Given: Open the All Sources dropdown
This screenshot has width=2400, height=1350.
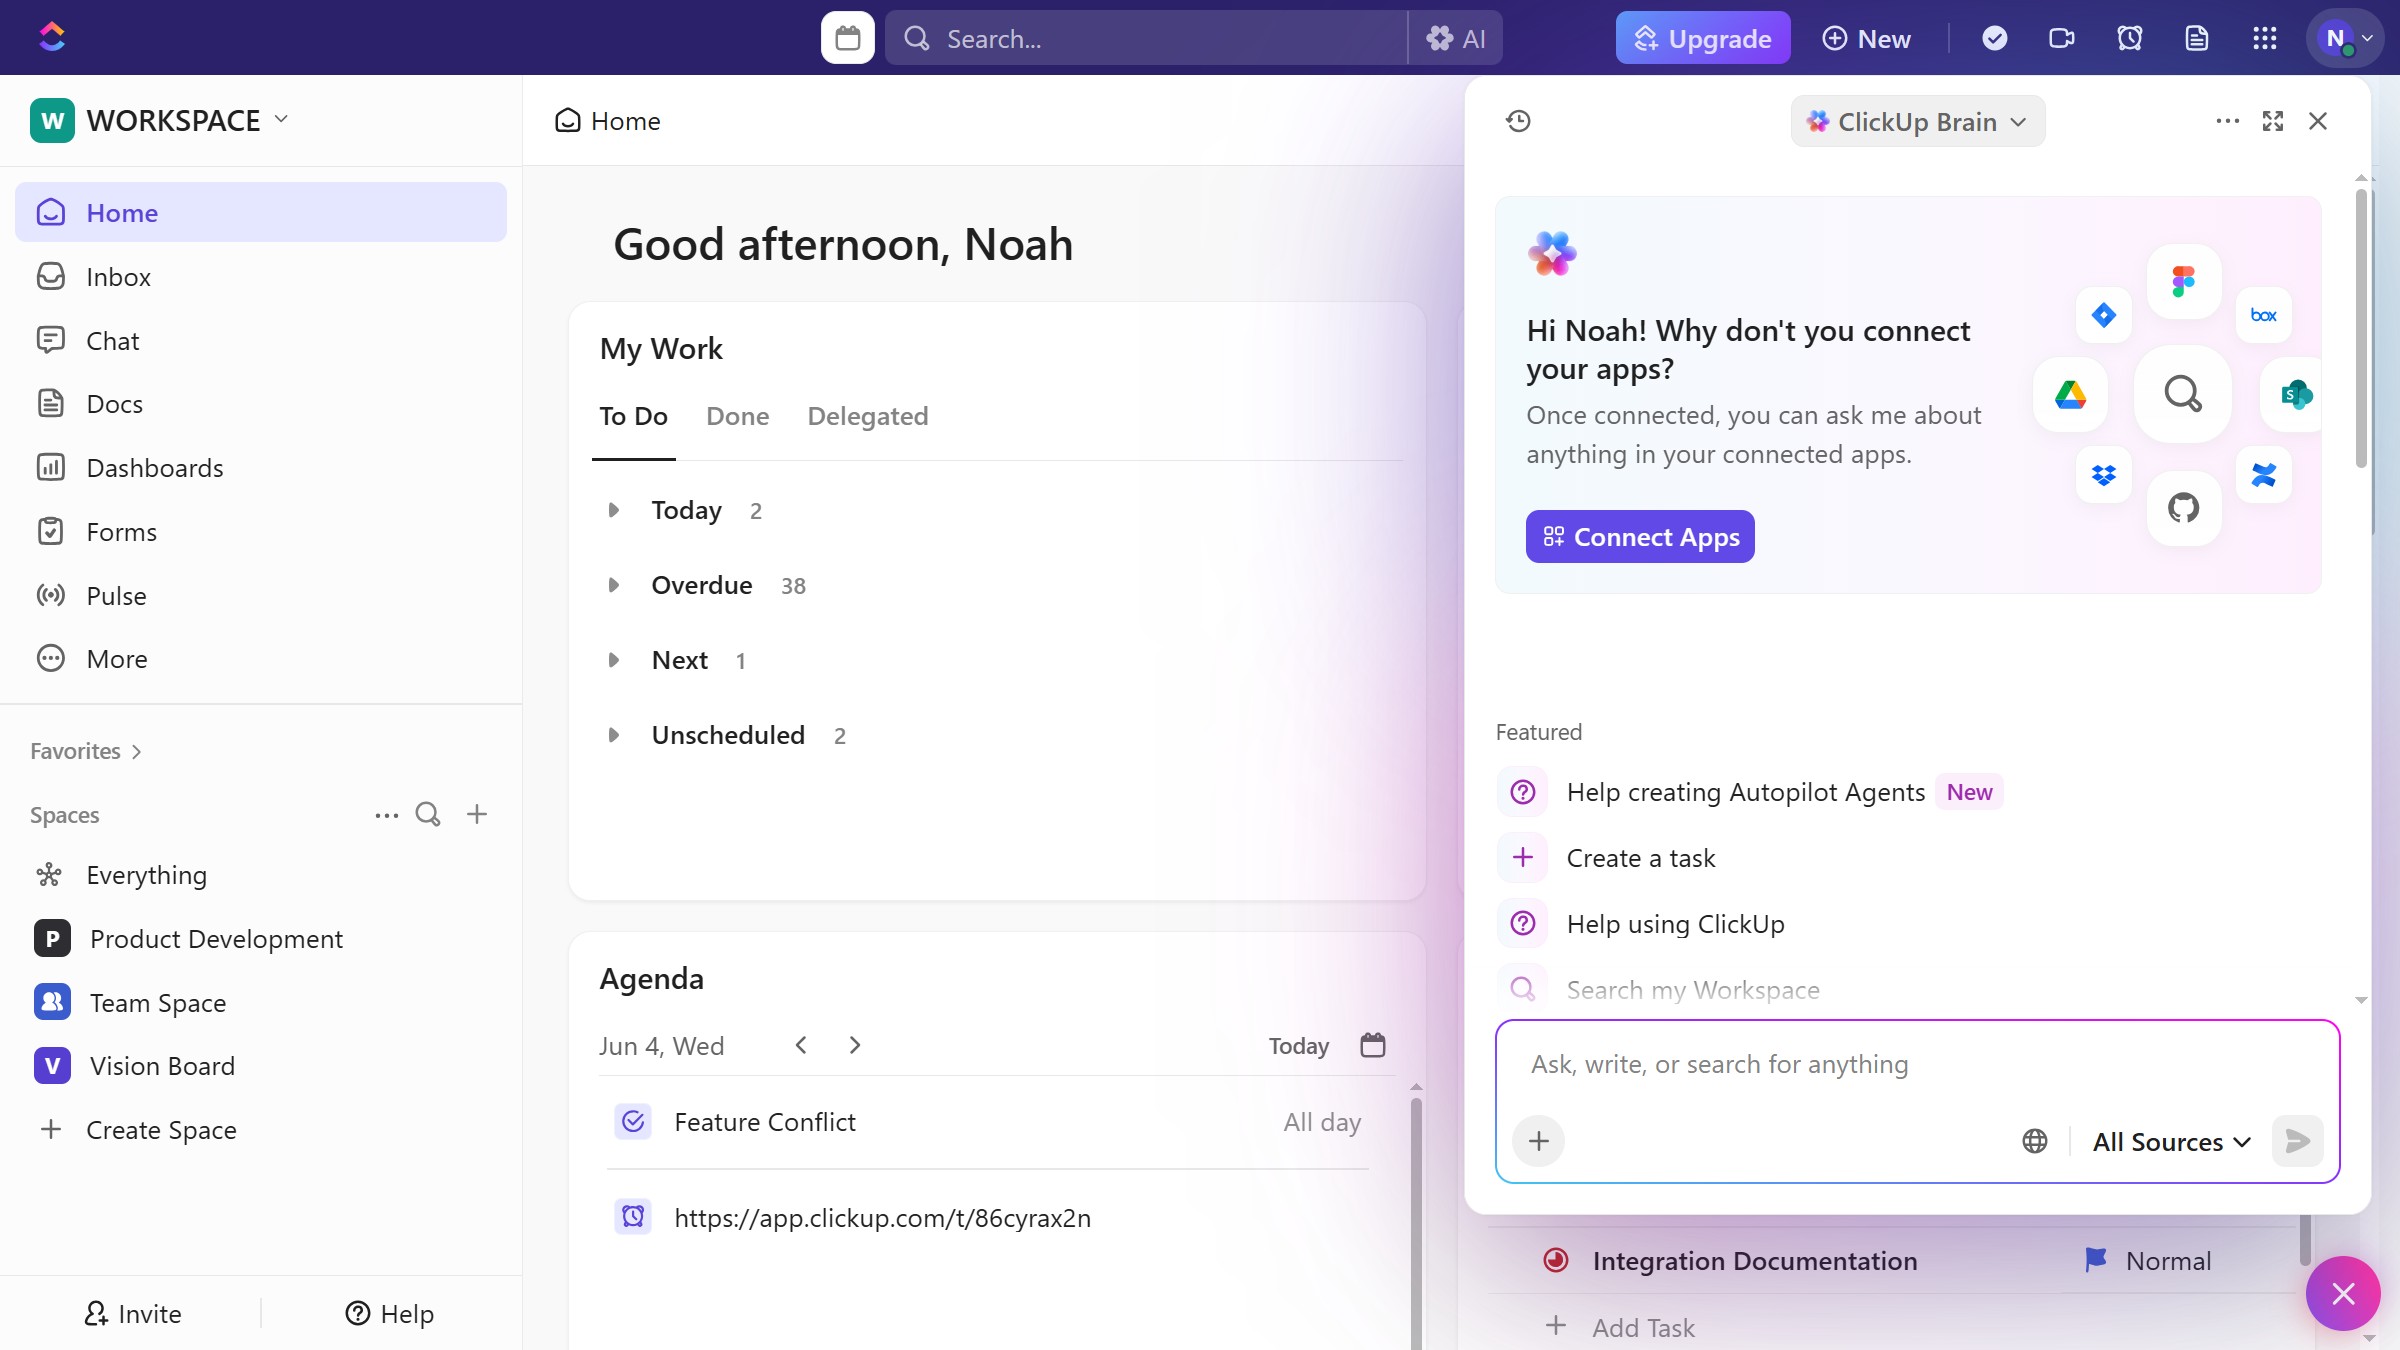Looking at the screenshot, I should (2171, 1141).
